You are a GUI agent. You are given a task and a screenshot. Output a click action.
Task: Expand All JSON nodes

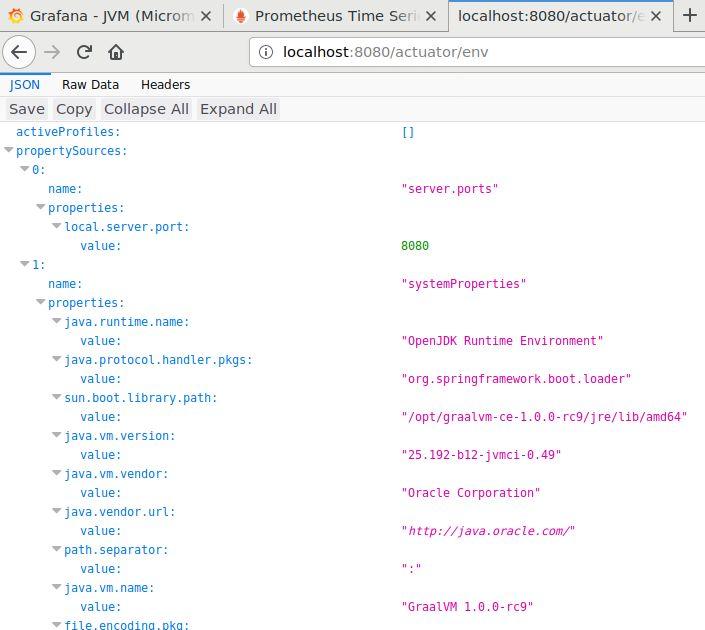point(238,109)
